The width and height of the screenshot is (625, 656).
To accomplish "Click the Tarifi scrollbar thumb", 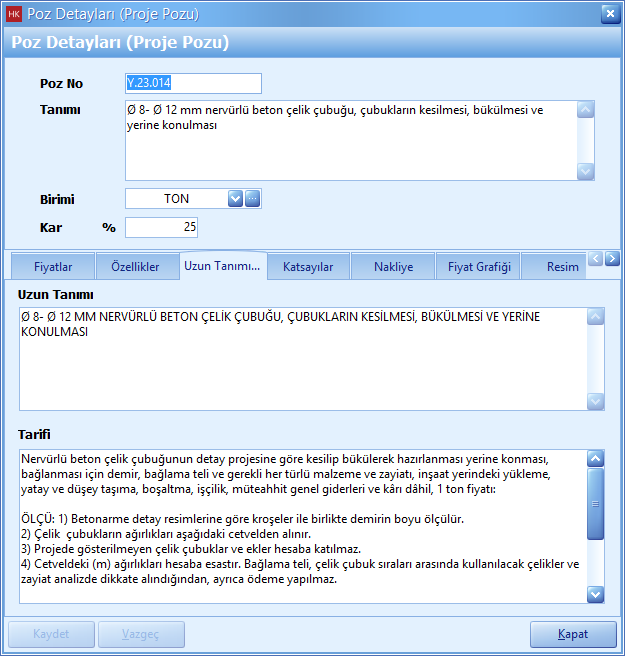I will 596,504.
